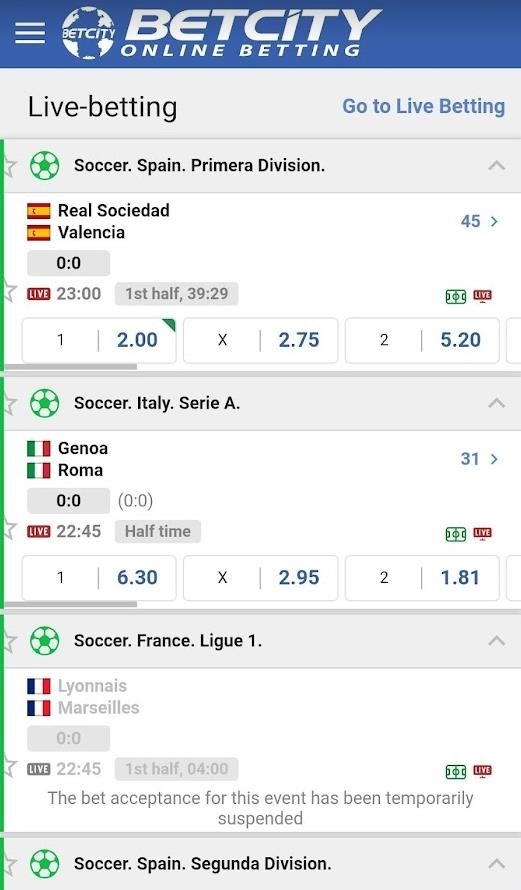Collapse the France Ligue 1 section

(x=497, y=641)
